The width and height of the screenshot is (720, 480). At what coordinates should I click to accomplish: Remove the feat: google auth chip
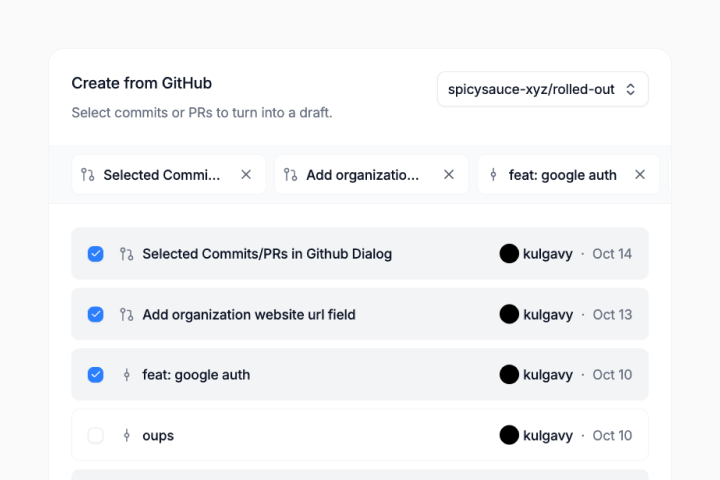640,175
